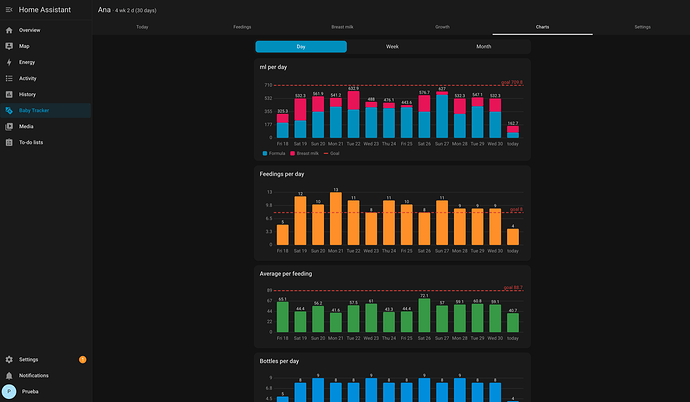
Task: Open the To-do lists clipboard icon
Action: pos(9,143)
